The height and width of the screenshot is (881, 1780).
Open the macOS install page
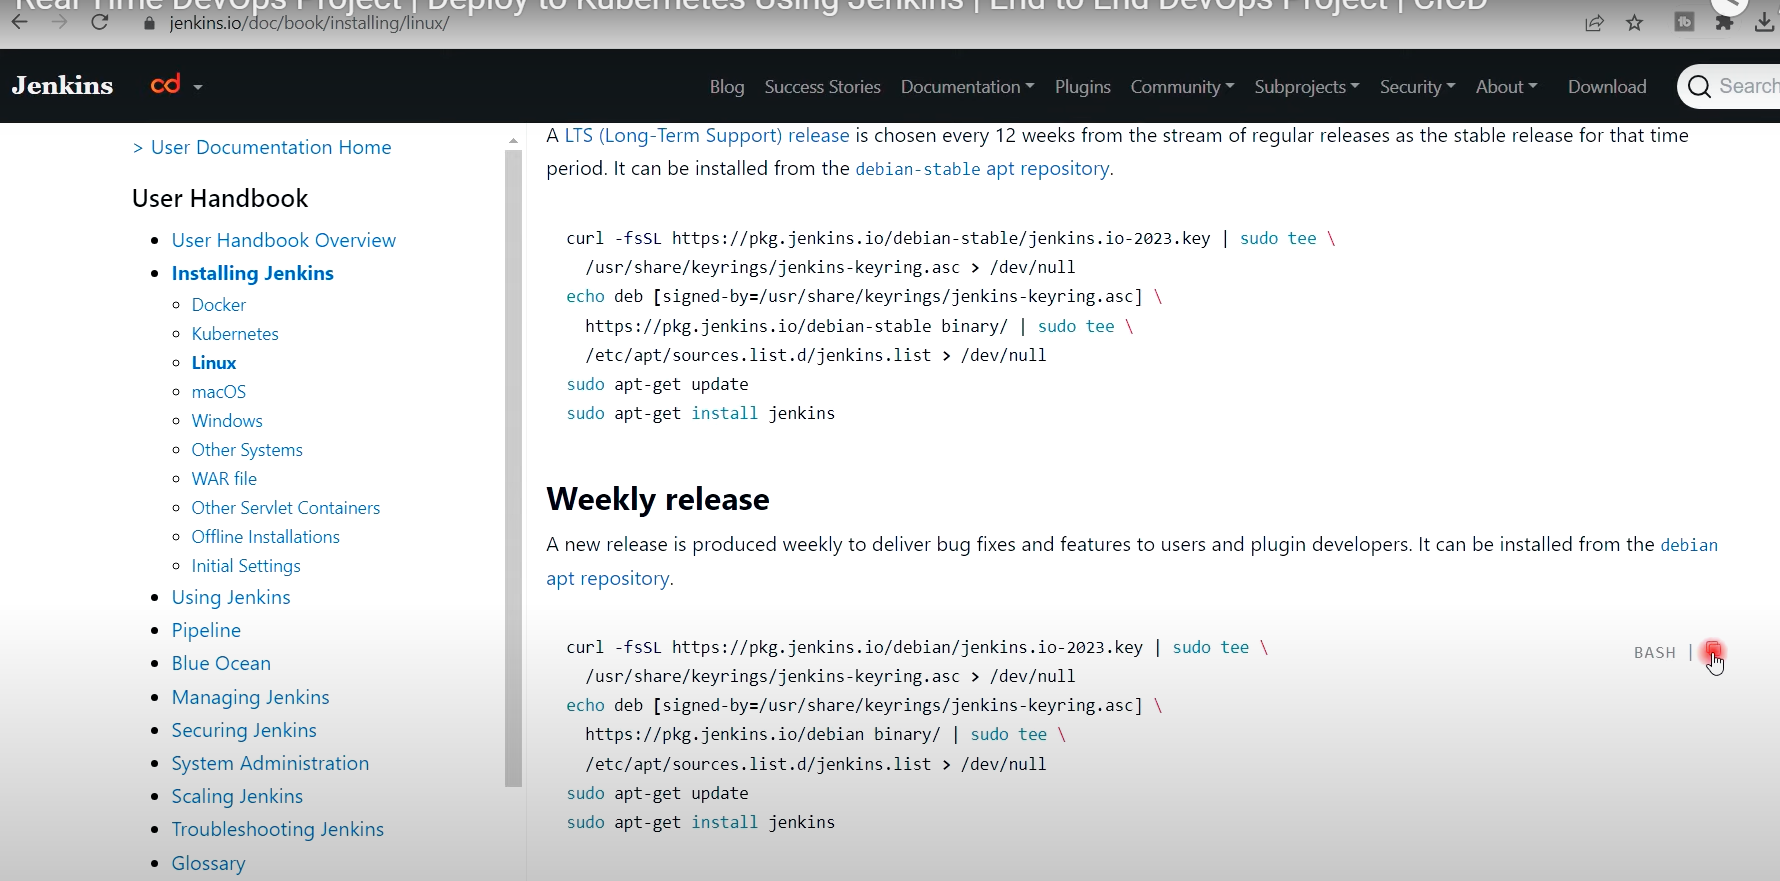(218, 392)
